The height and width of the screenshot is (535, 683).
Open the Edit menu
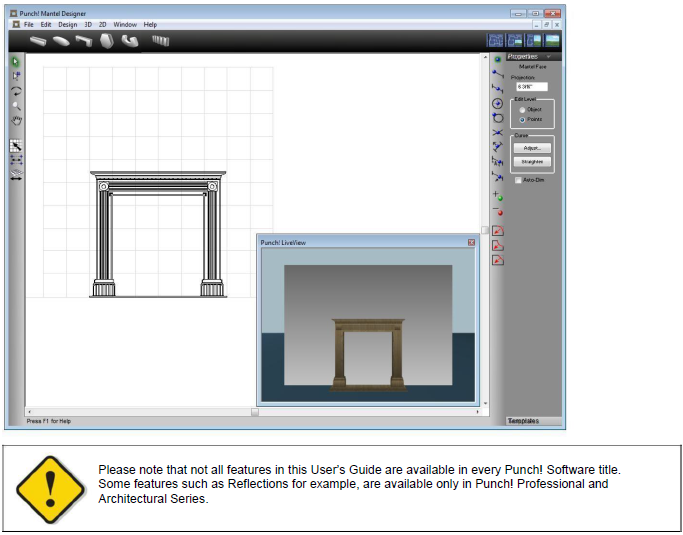[46, 25]
